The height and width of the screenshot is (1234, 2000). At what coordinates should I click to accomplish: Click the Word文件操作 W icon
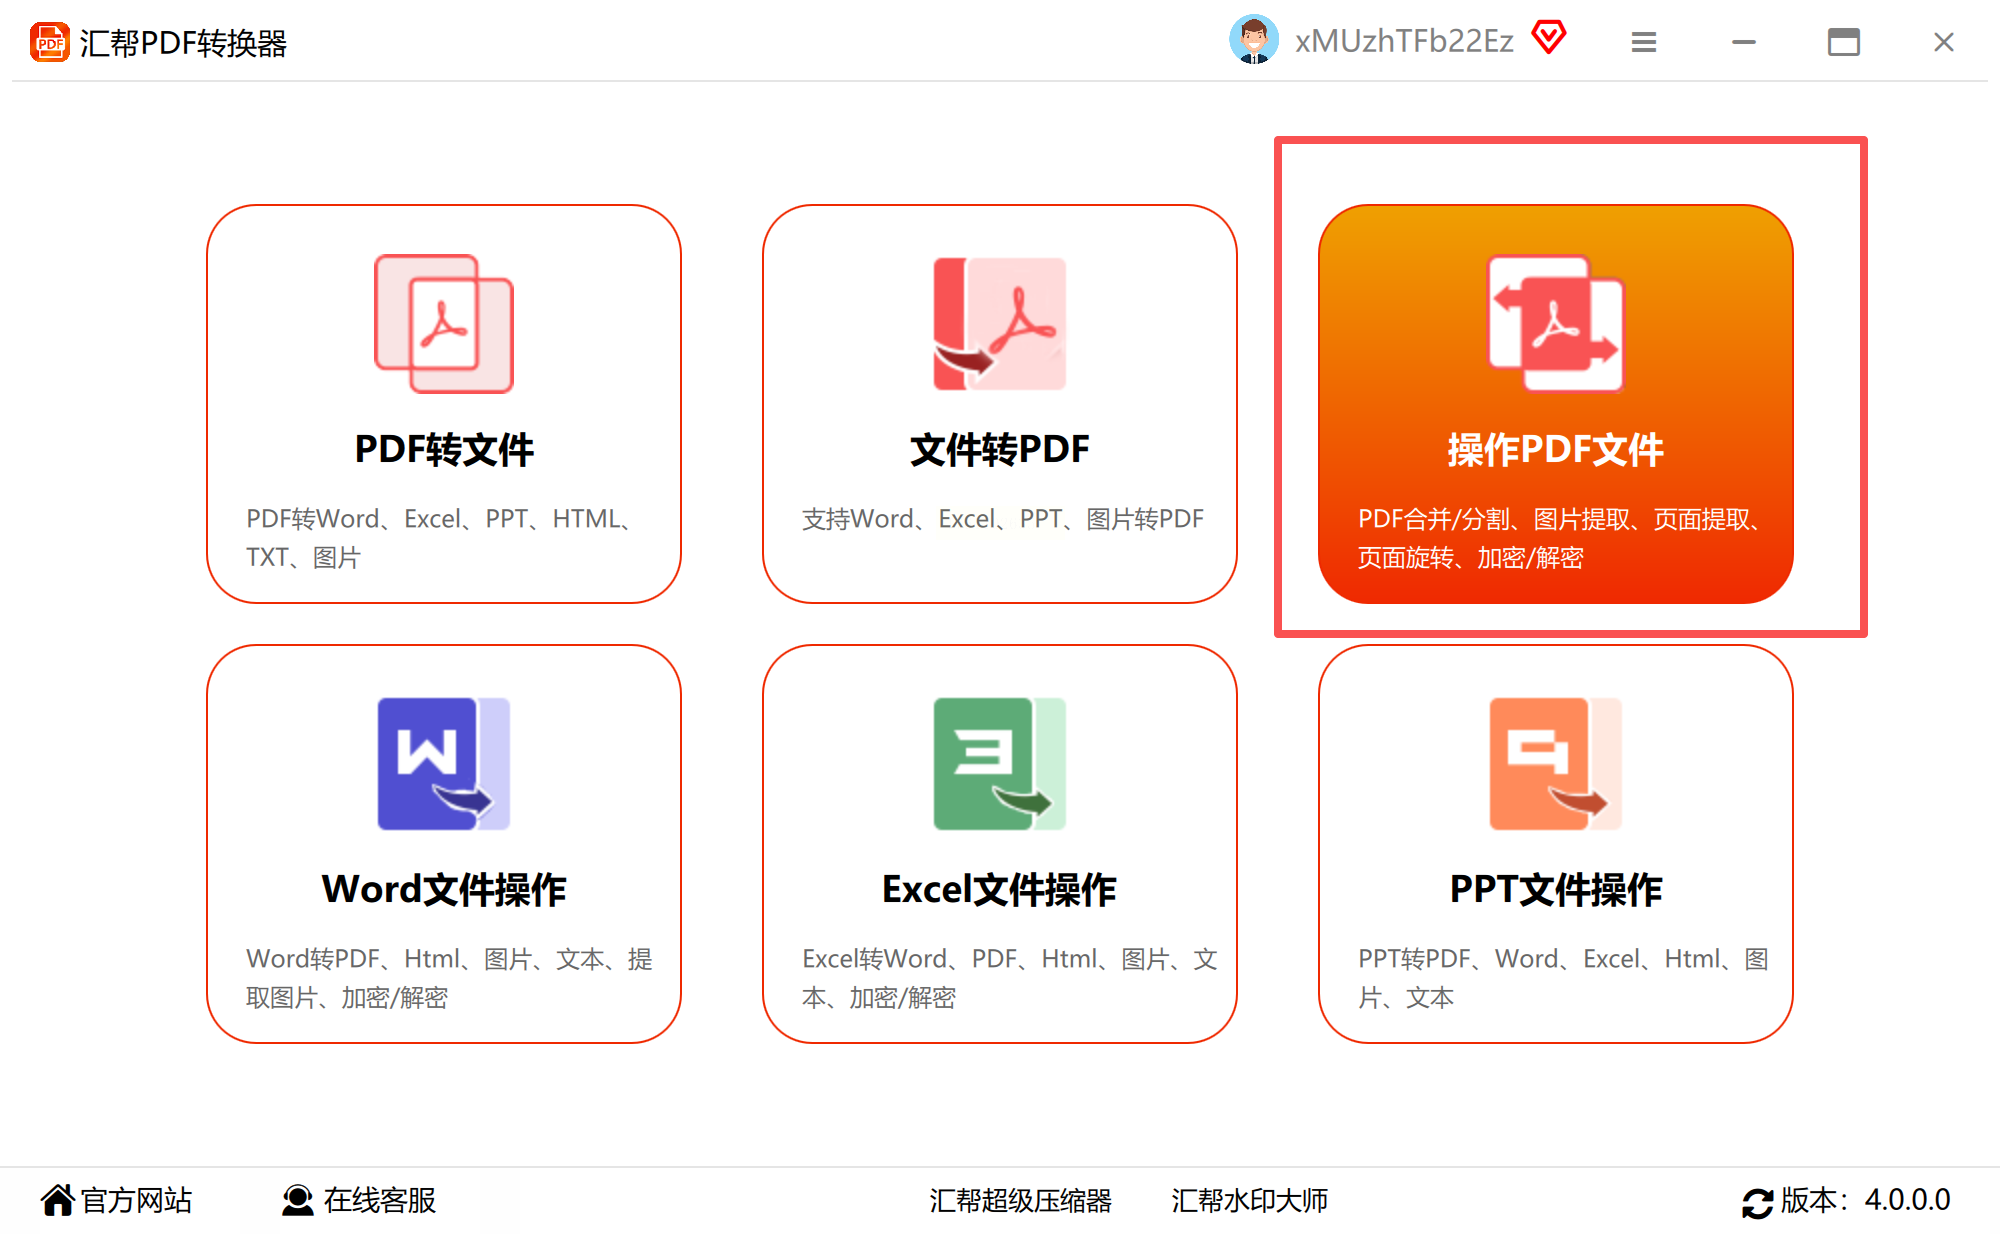coord(443,763)
